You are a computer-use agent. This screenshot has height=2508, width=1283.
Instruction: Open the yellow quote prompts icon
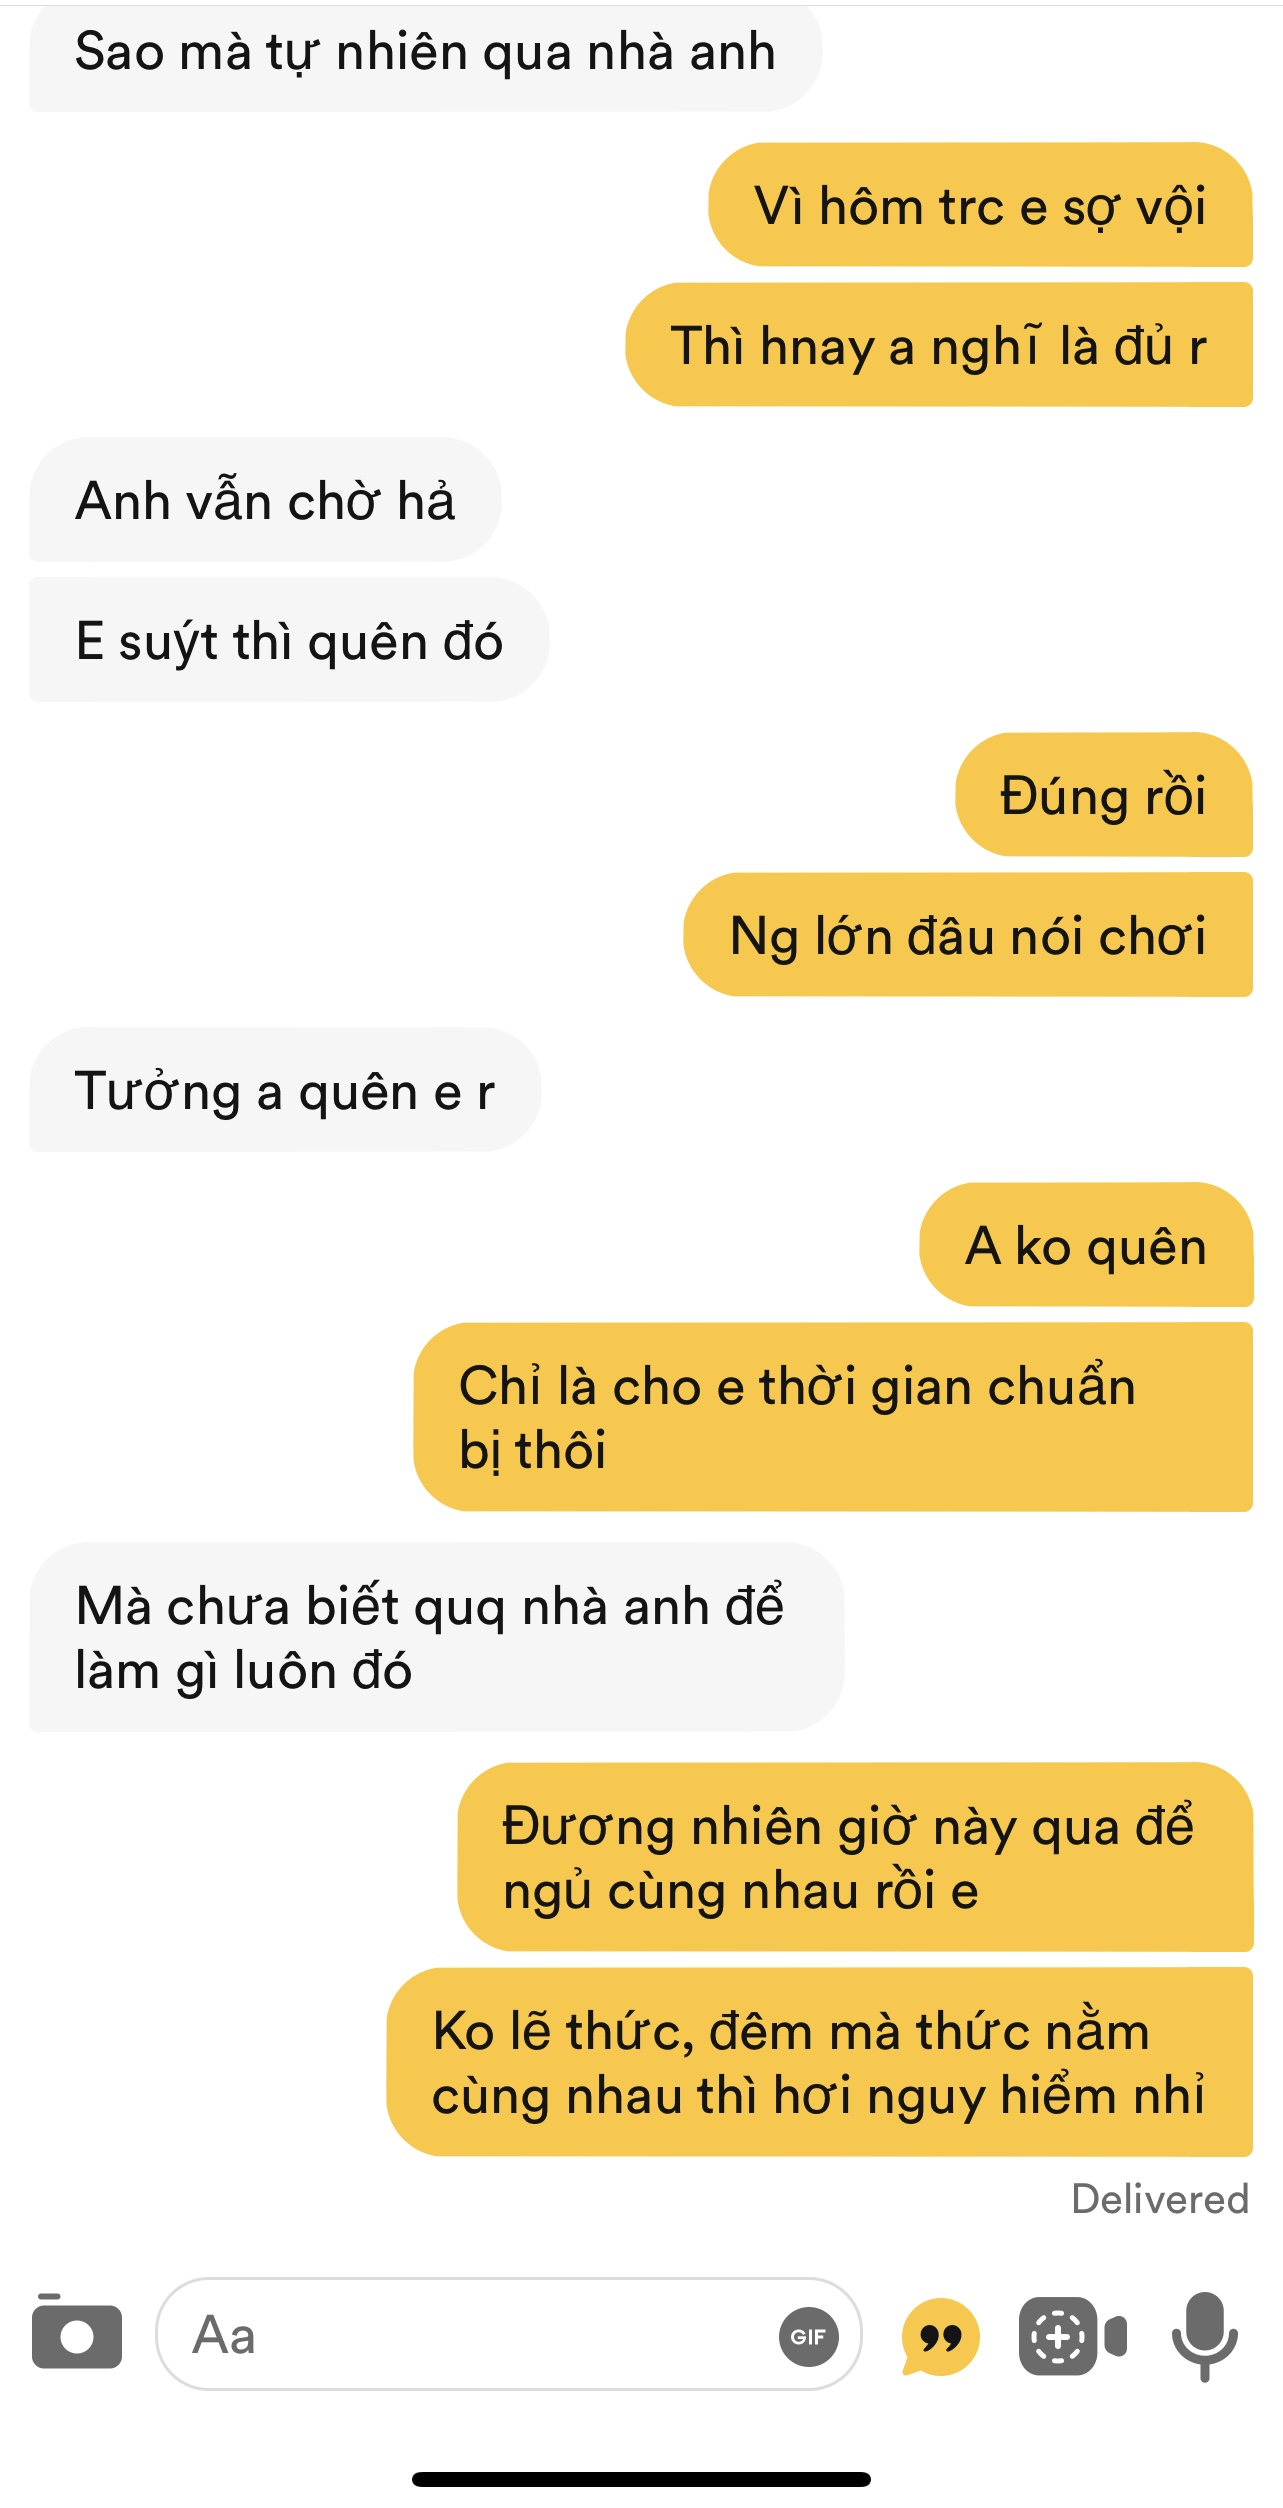[939, 2337]
